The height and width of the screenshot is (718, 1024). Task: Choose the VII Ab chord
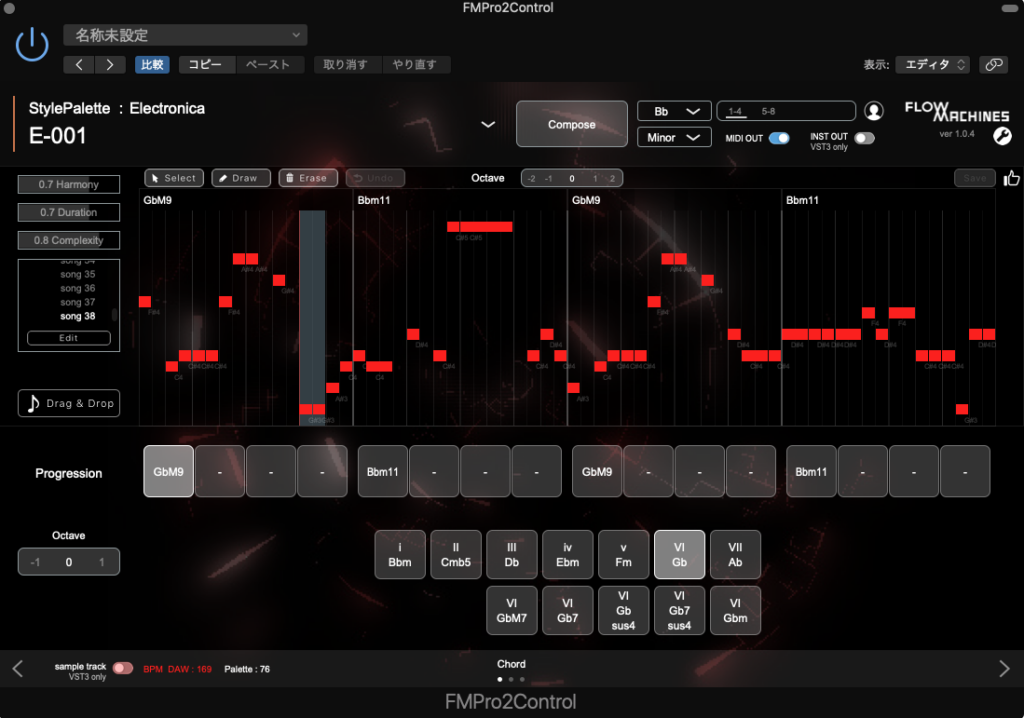coord(735,555)
